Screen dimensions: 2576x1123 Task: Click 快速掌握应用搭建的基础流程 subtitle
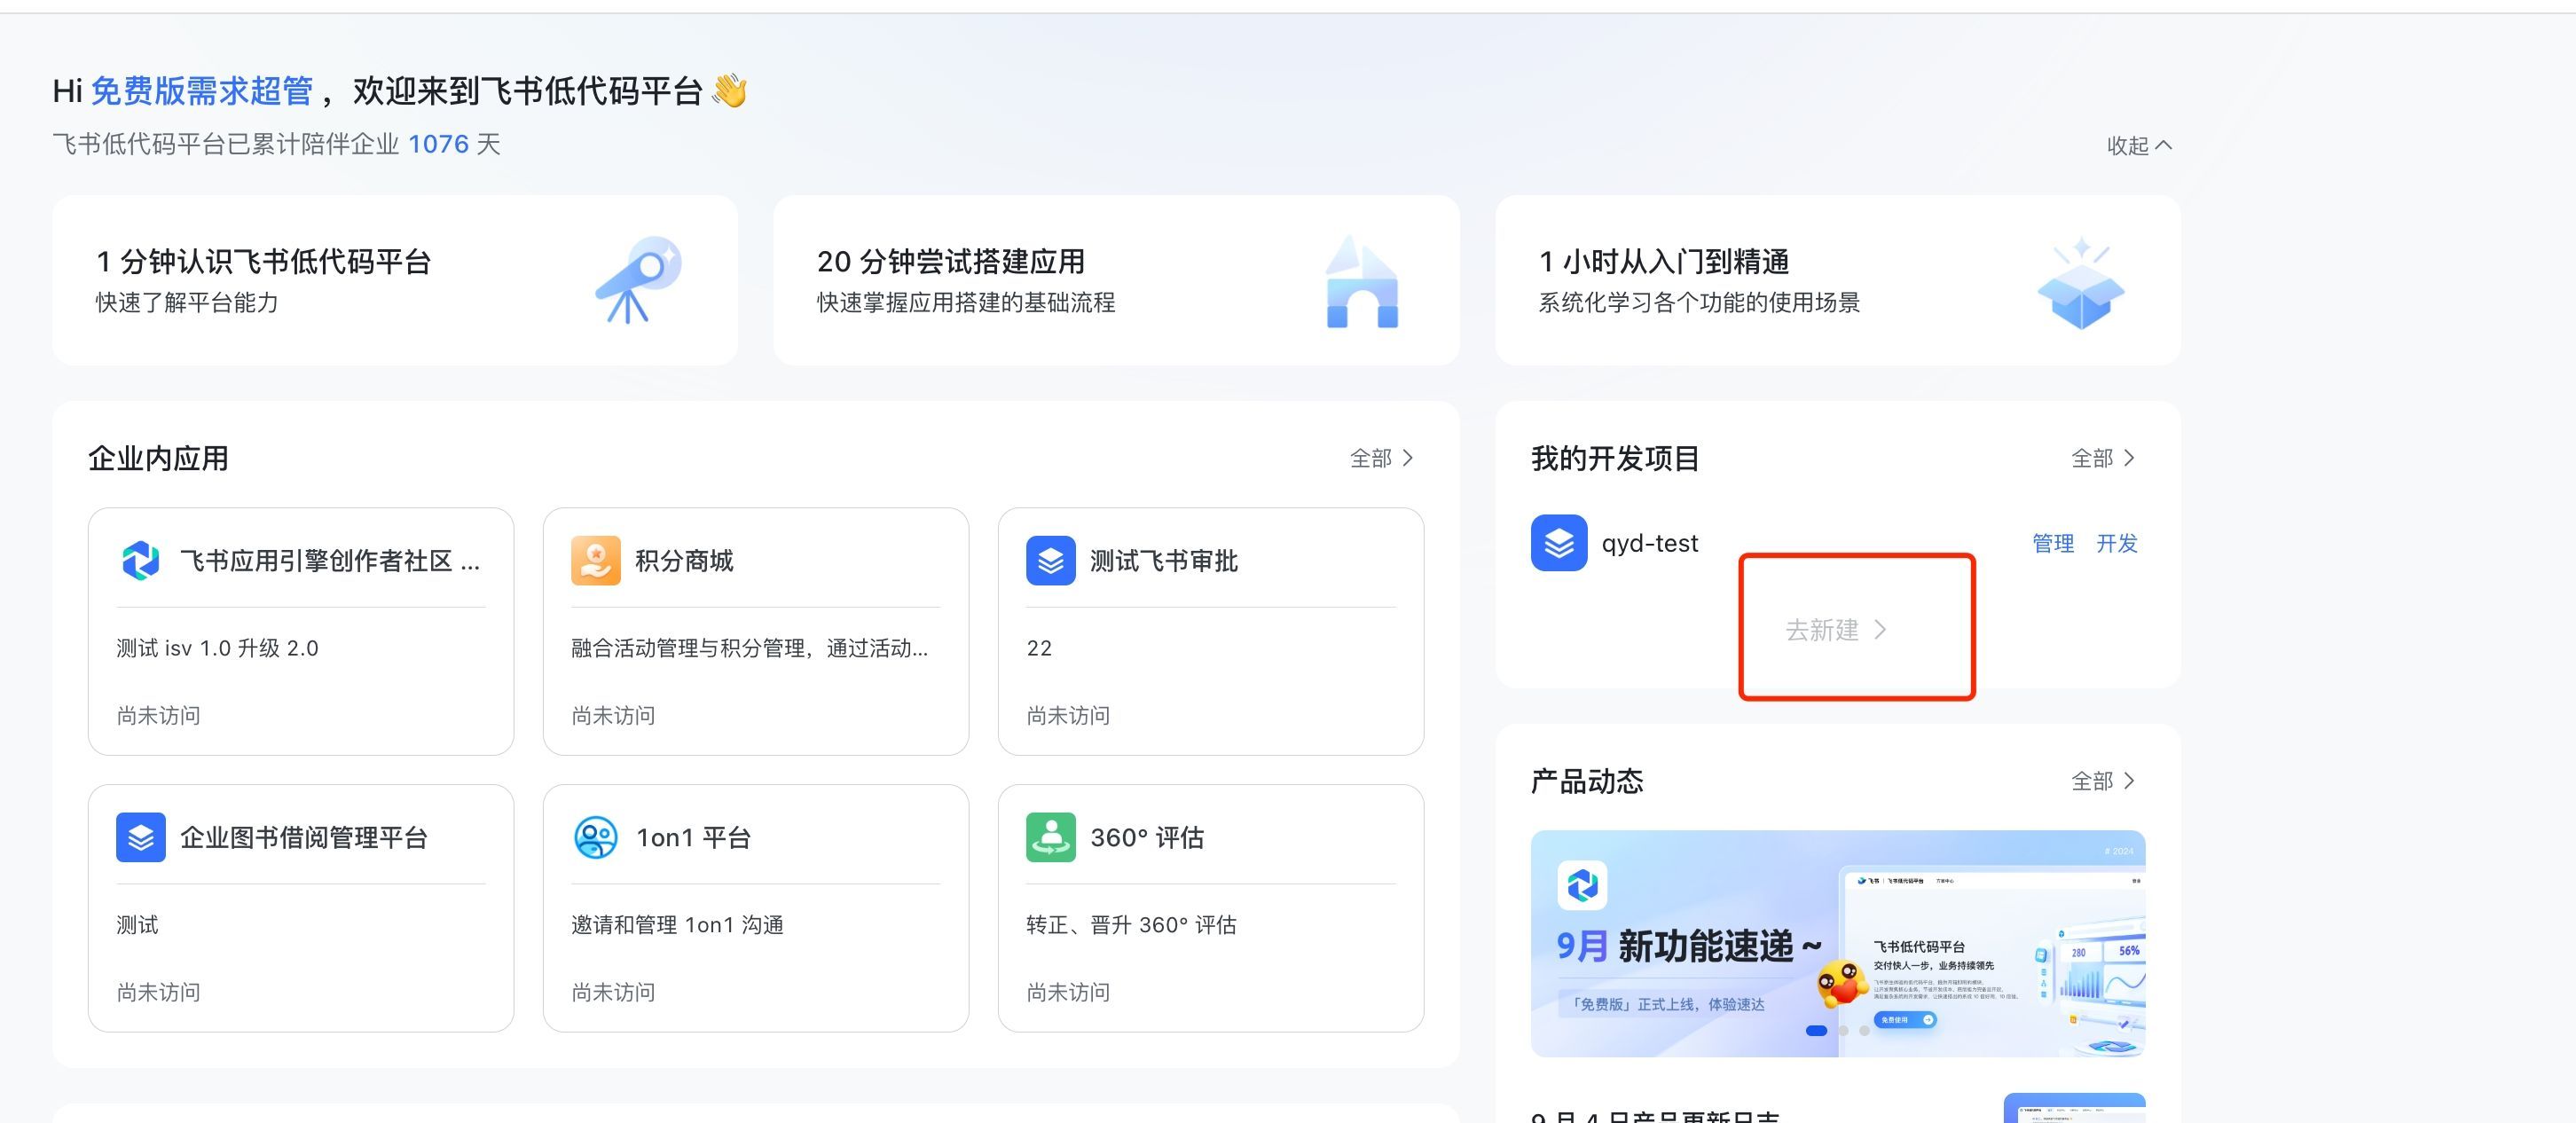pos(966,302)
